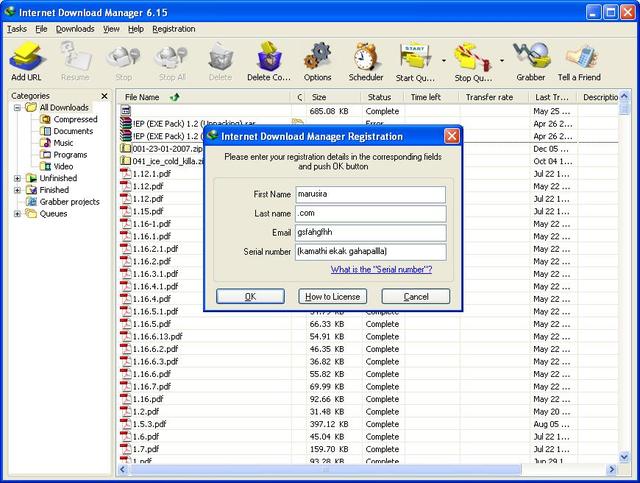Open the Registration menu
The width and height of the screenshot is (640, 483).
(174, 29)
